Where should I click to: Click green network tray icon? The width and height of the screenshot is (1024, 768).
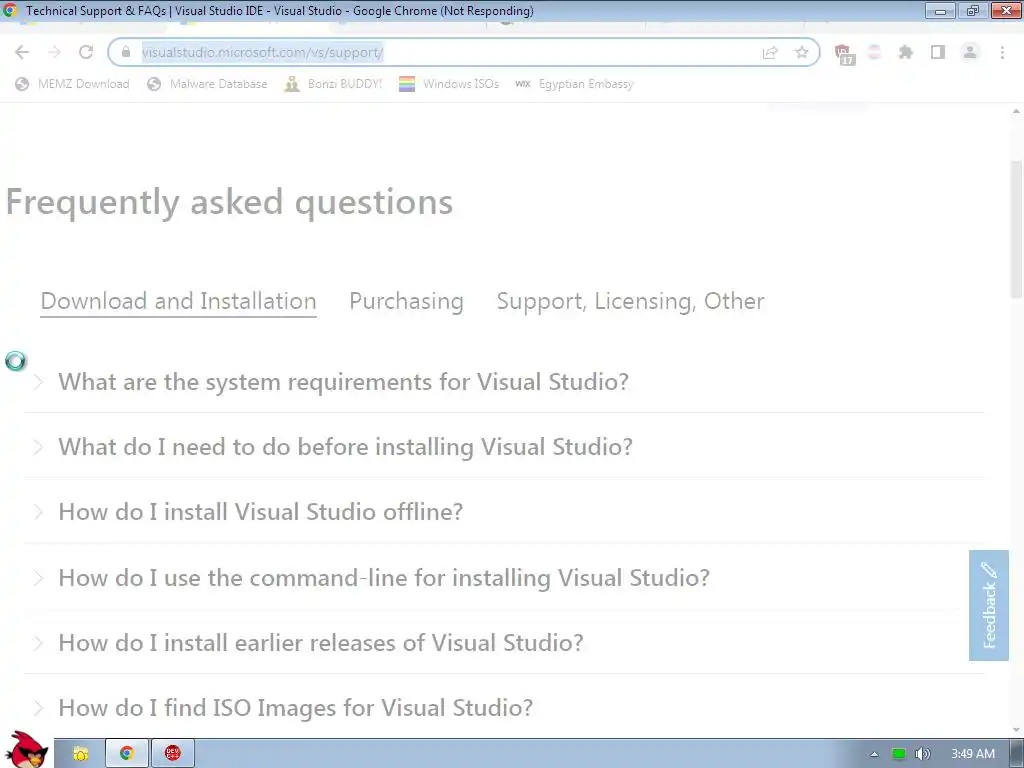pyautogui.click(x=899, y=754)
